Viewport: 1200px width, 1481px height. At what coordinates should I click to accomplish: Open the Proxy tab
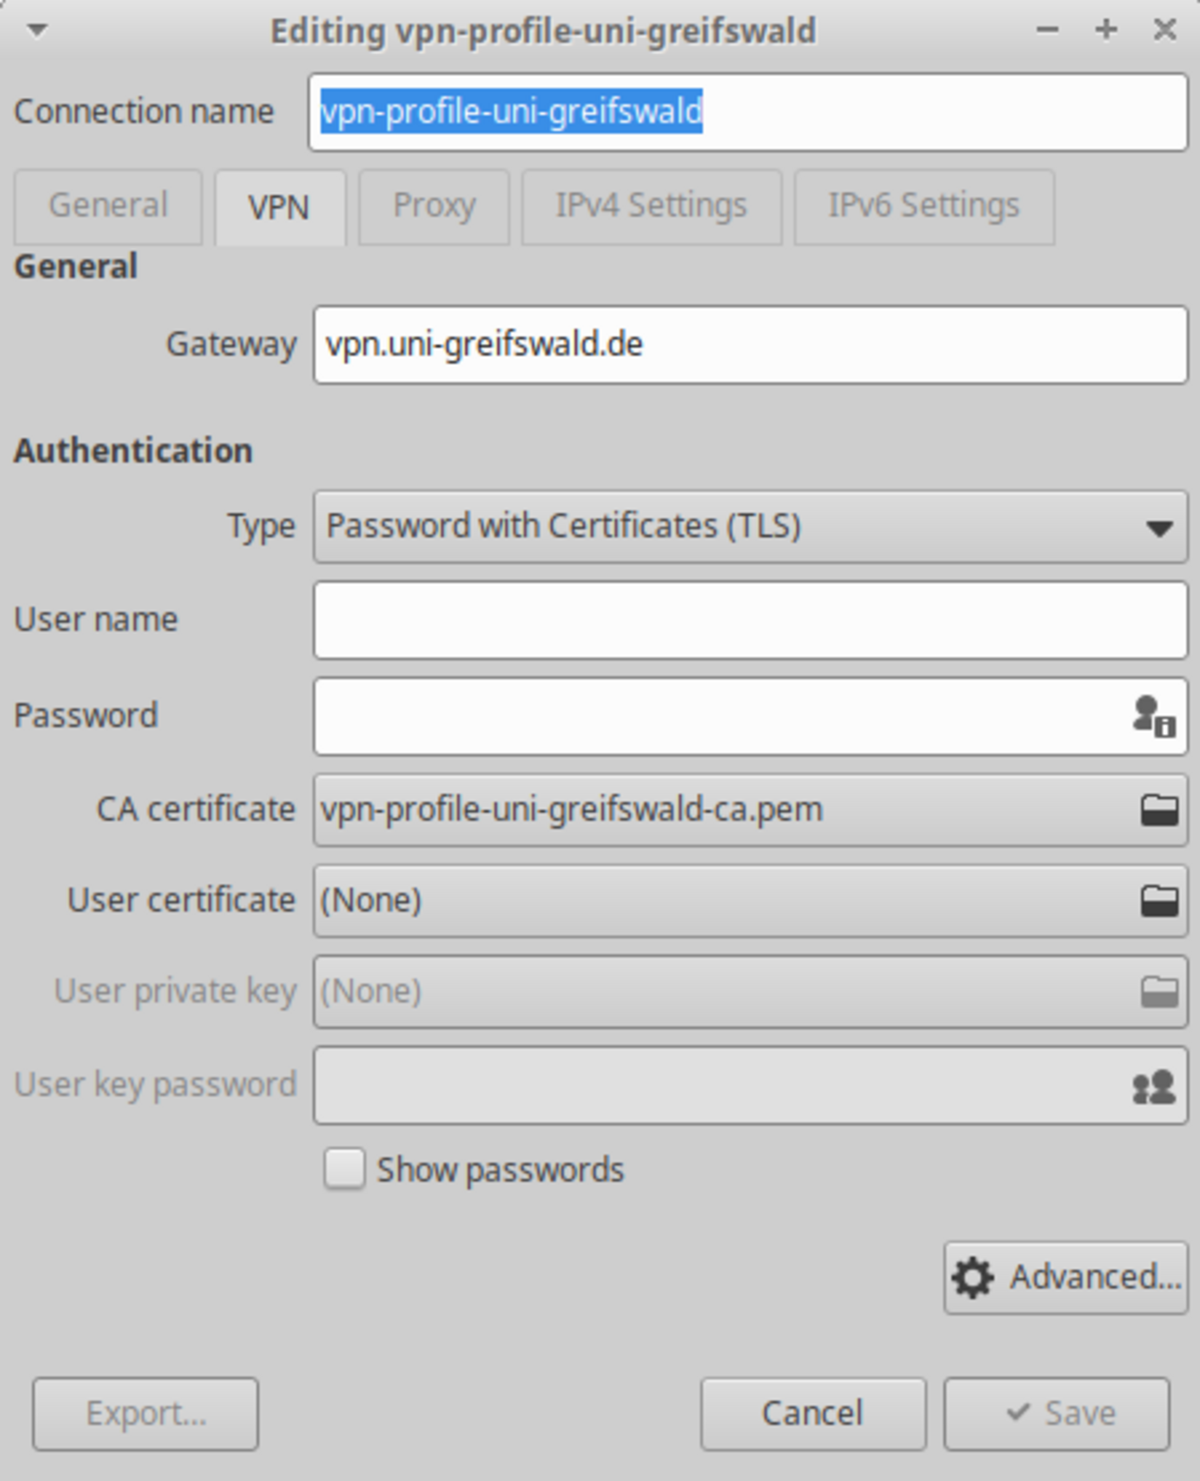[434, 206]
